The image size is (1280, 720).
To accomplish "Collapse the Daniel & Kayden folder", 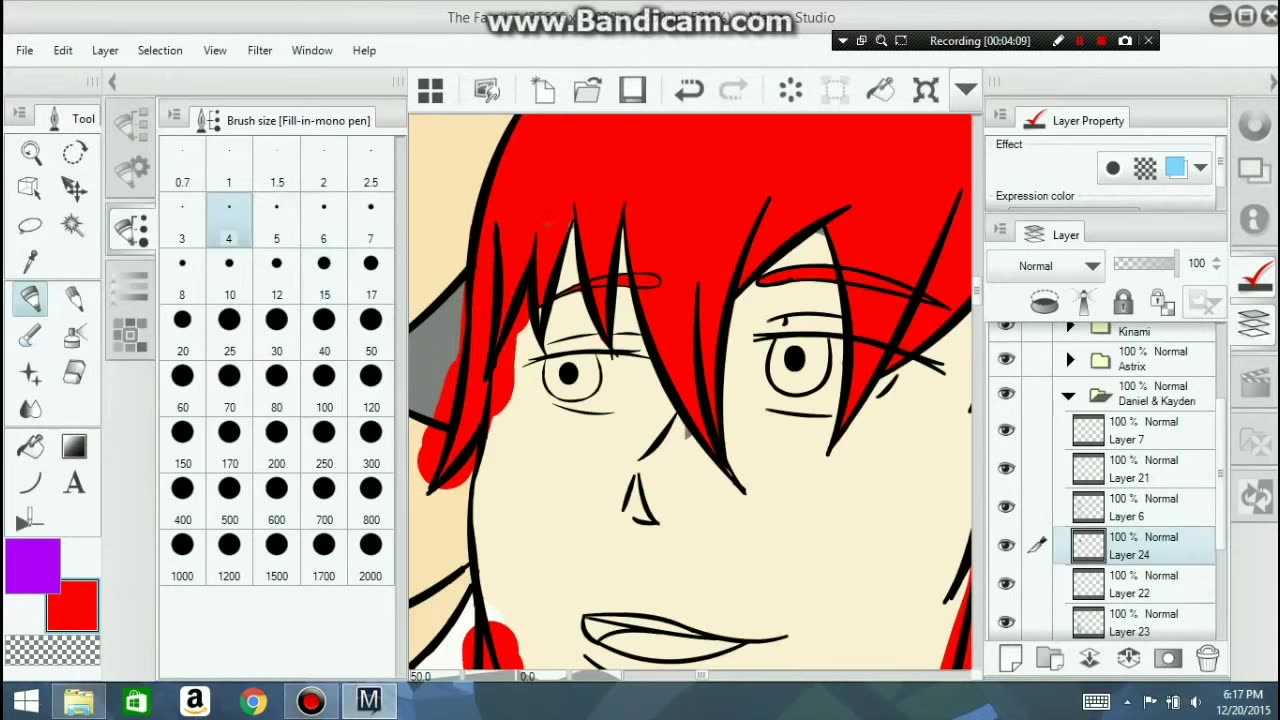I will click(x=1069, y=396).
